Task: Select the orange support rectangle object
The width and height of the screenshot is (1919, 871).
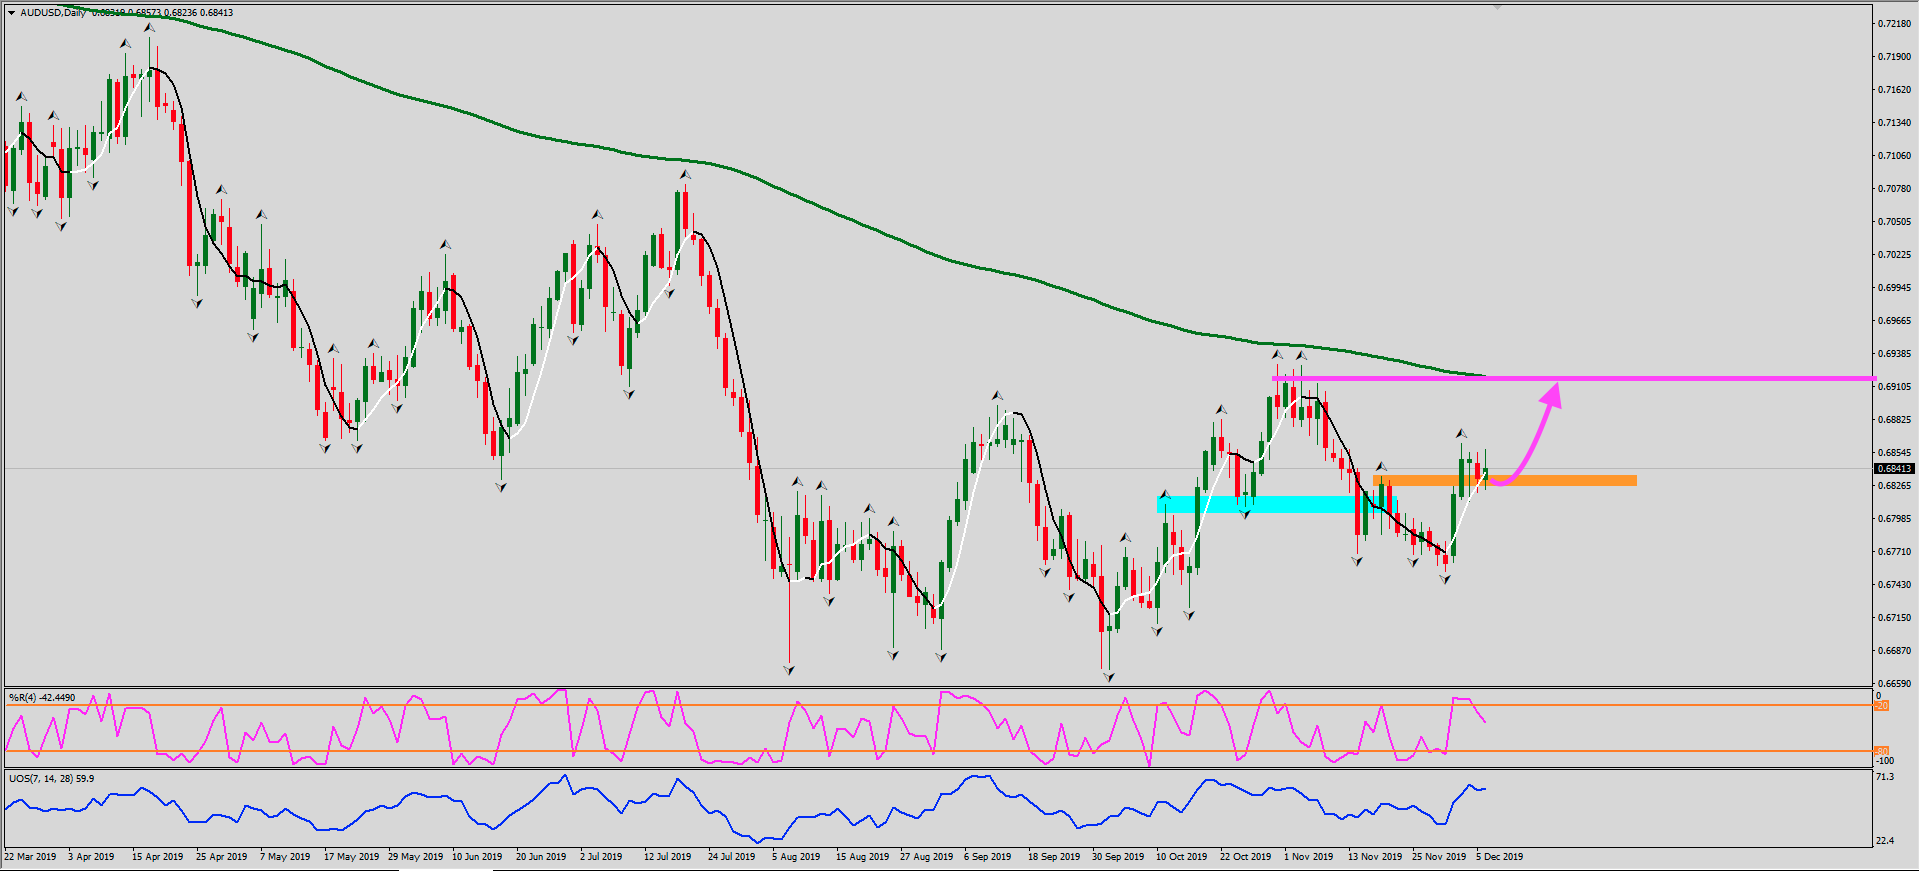Action: coord(1505,481)
